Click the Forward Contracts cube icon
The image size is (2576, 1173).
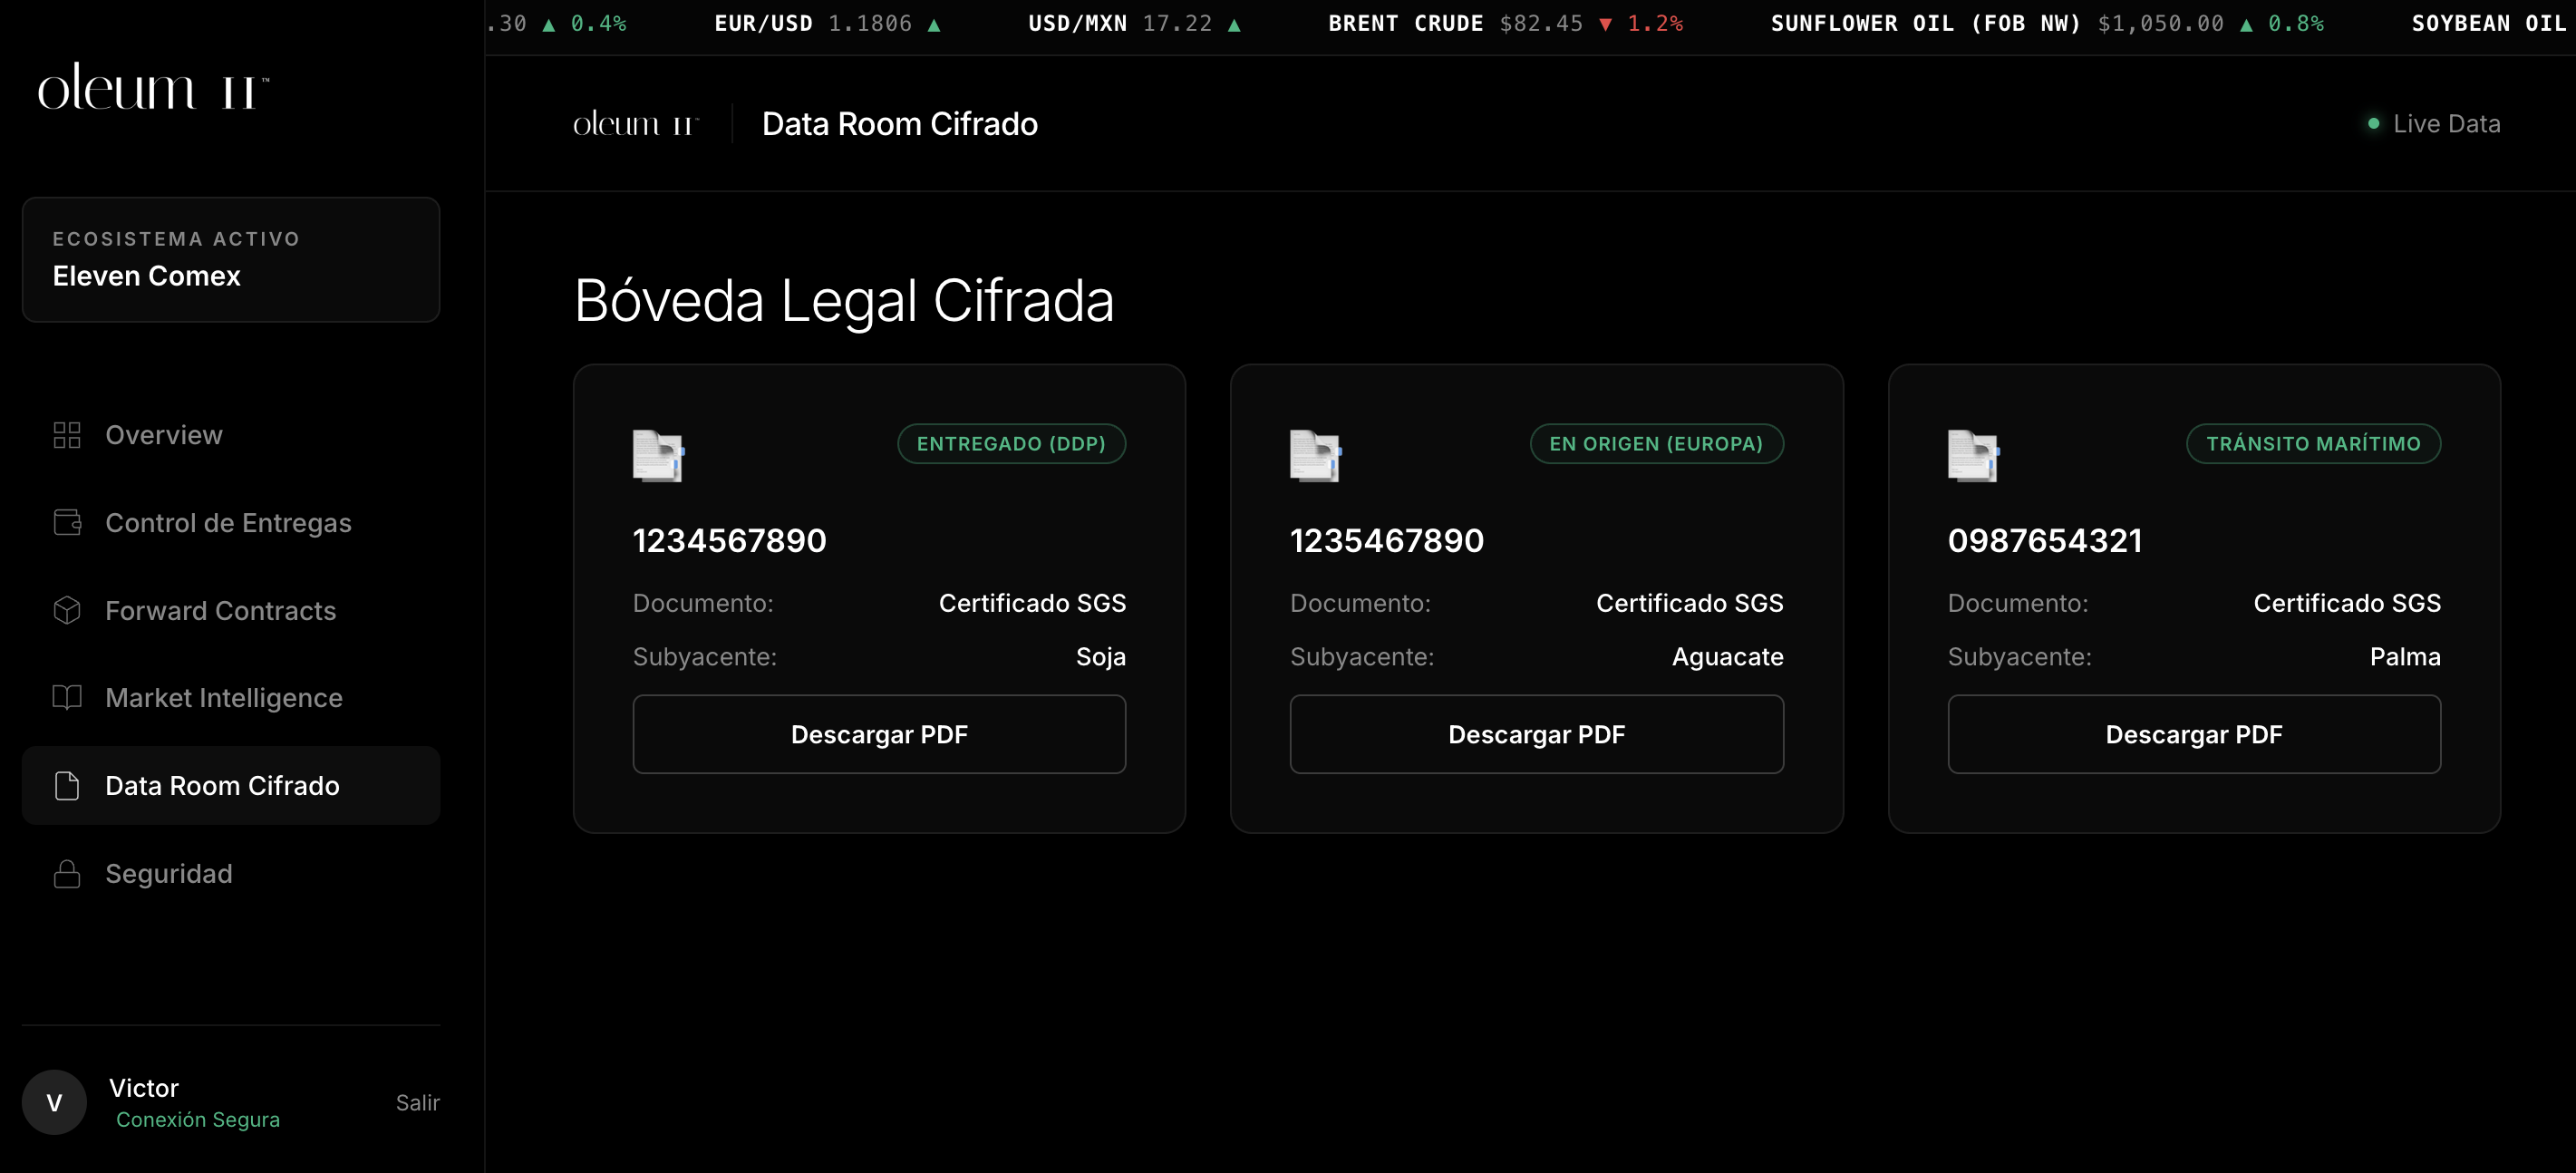67,610
